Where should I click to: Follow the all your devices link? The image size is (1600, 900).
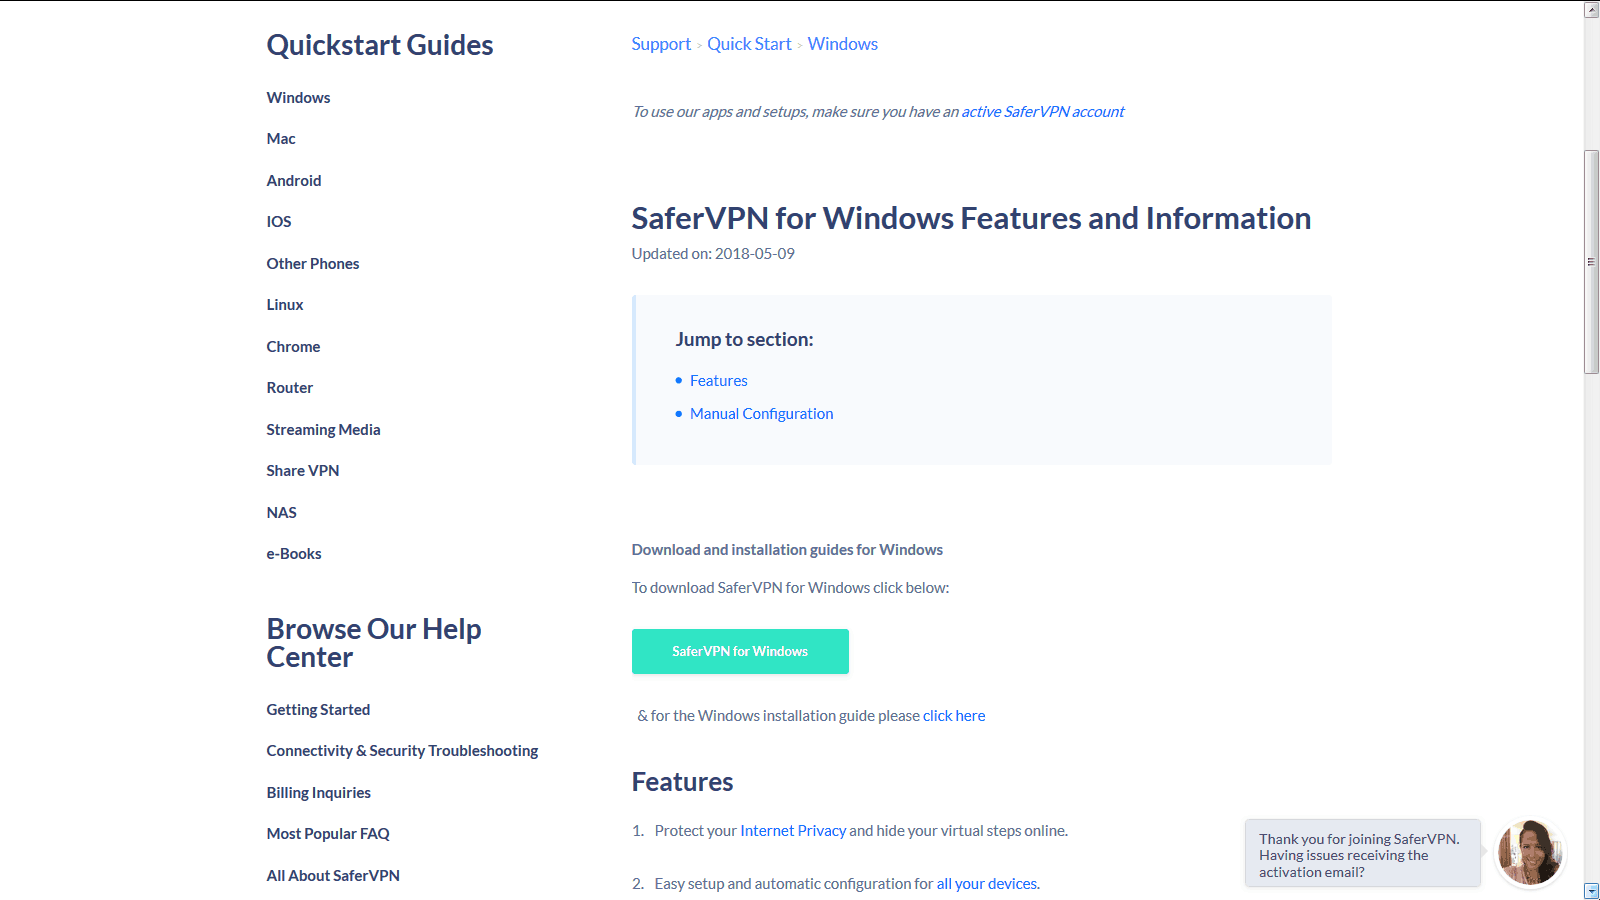(x=987, y=884)
